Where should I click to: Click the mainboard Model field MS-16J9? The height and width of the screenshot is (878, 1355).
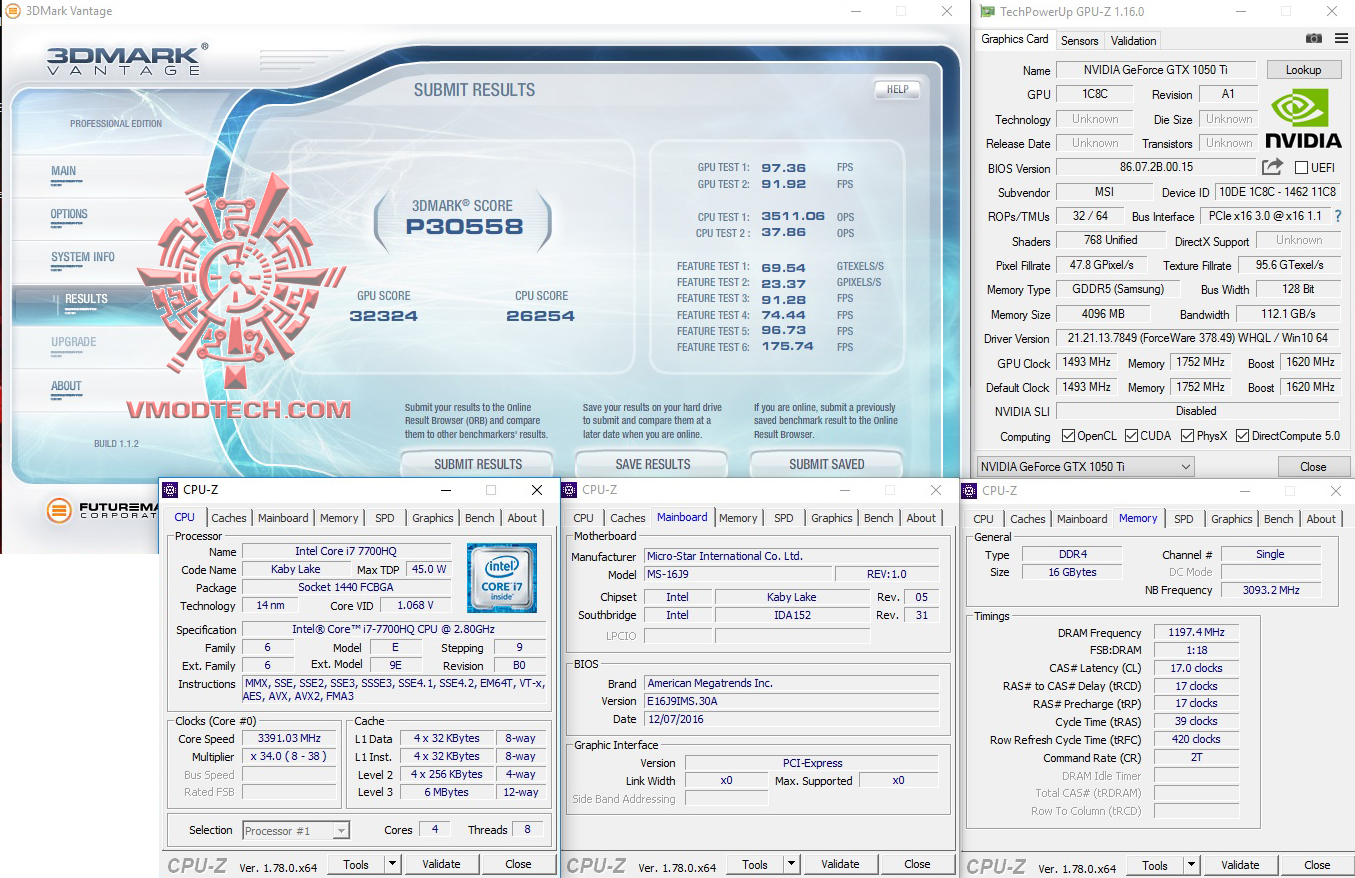pos(738,574)
